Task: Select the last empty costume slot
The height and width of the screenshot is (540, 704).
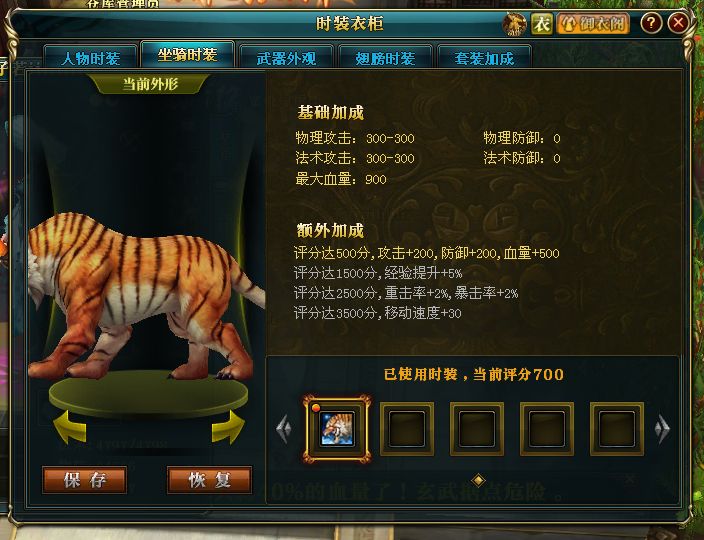Action: coord(616,429)
